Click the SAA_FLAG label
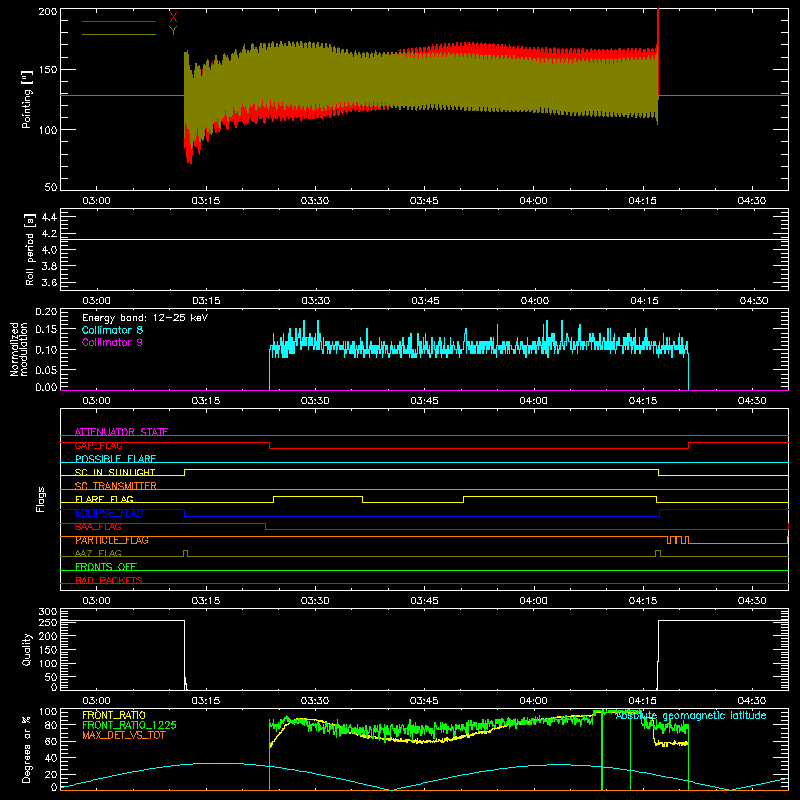This screenshot has height=800, width=800. pyautogui.click(x=98, y=527)
